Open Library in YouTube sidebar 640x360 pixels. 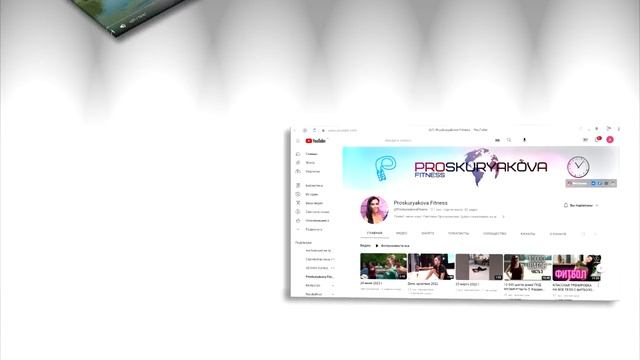[313, 185]
